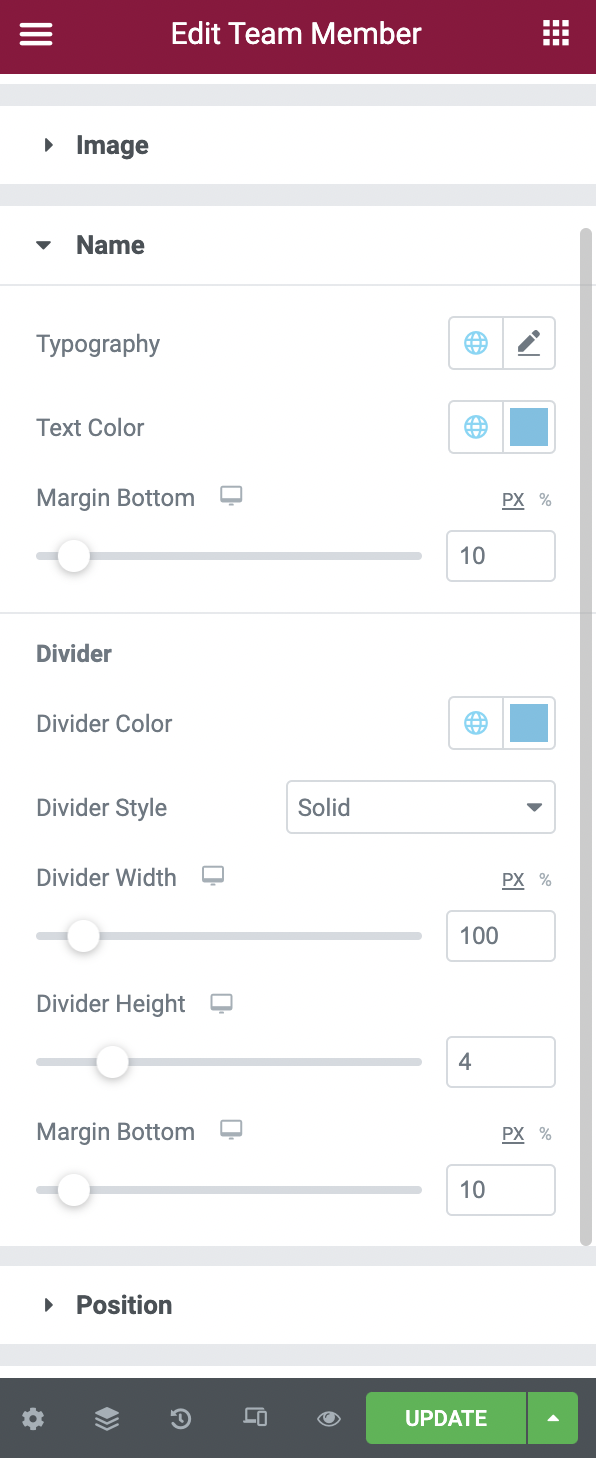Screen dimensions: 596x1458
Task: Open the Elementor hamburger menu
Action: pyautogui.click(x=36, y=33)
